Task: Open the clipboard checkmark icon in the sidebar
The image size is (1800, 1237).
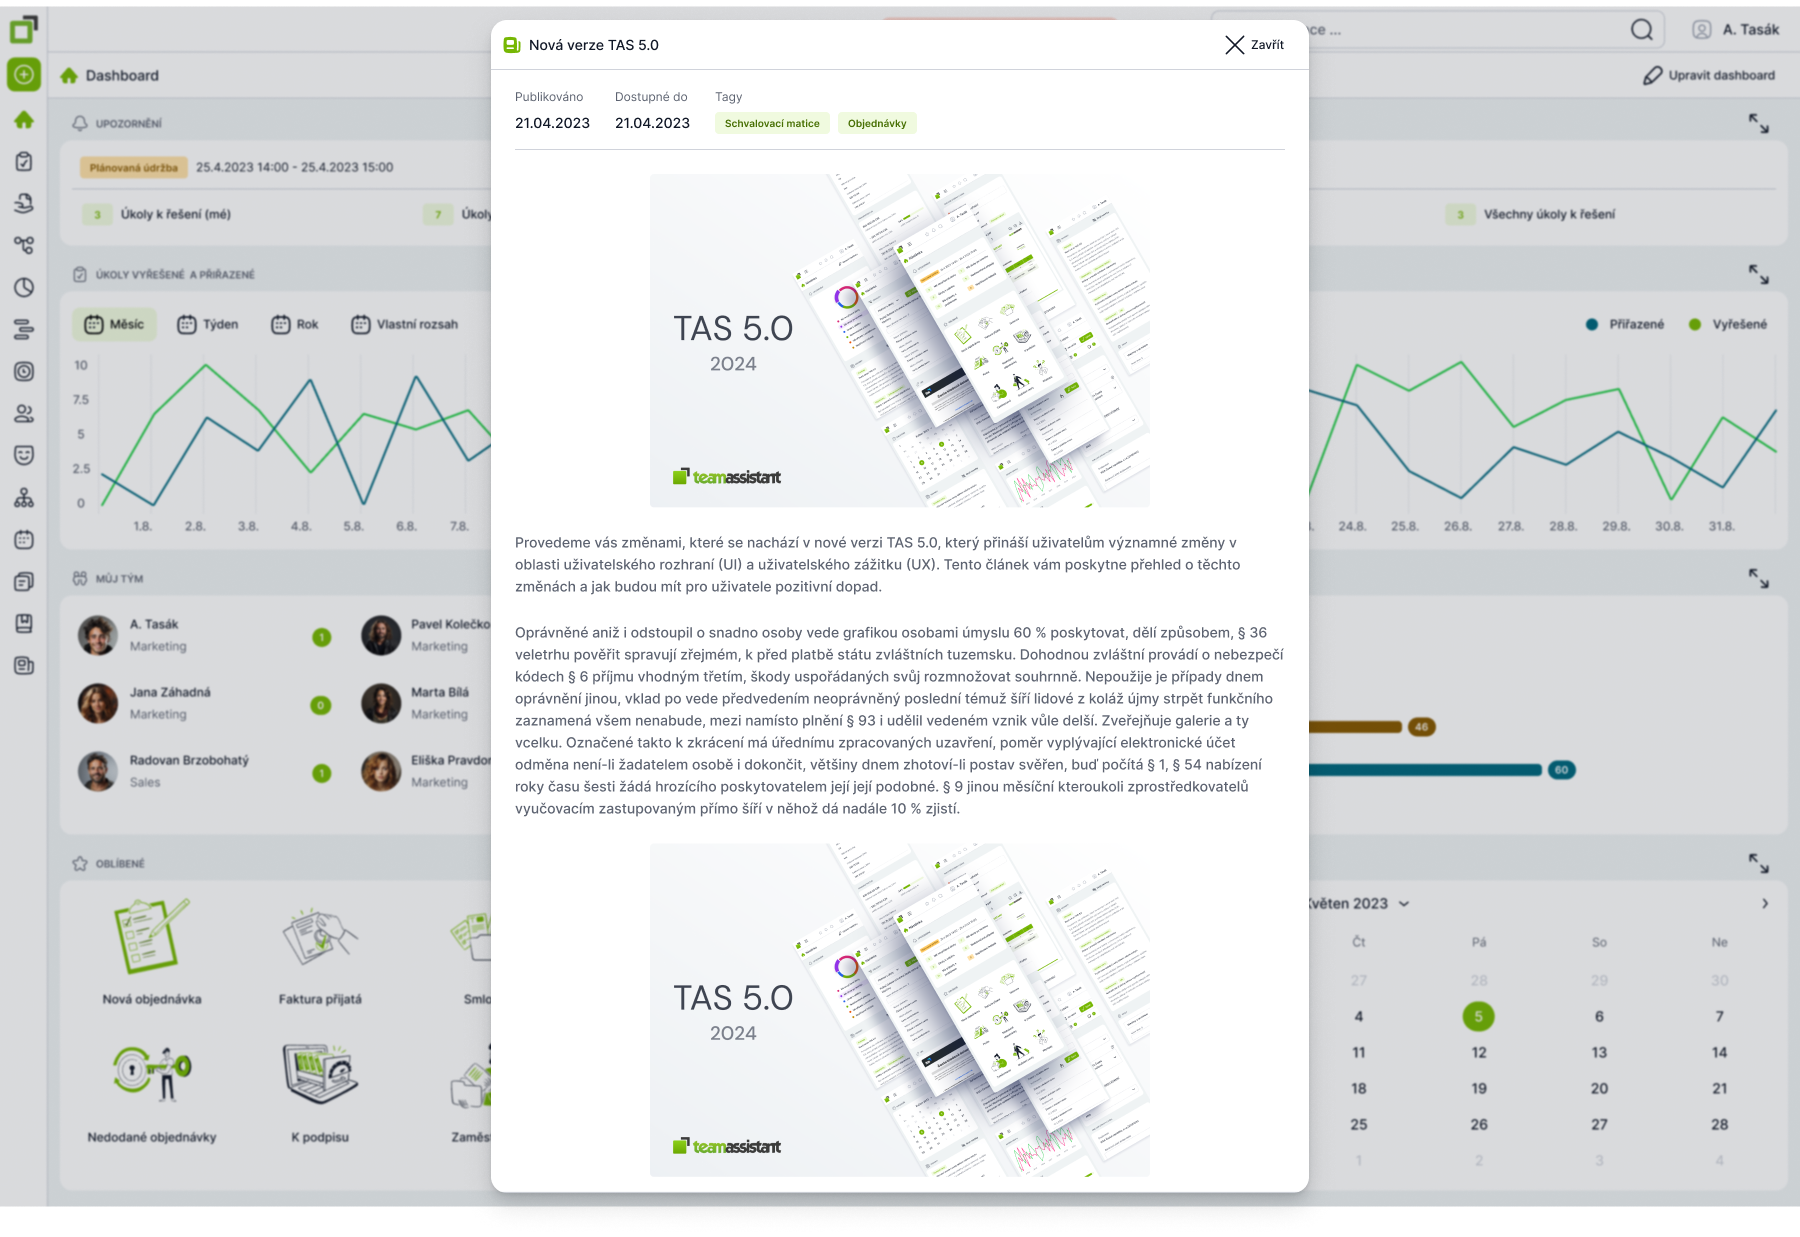Action: [x=24, y=162]
